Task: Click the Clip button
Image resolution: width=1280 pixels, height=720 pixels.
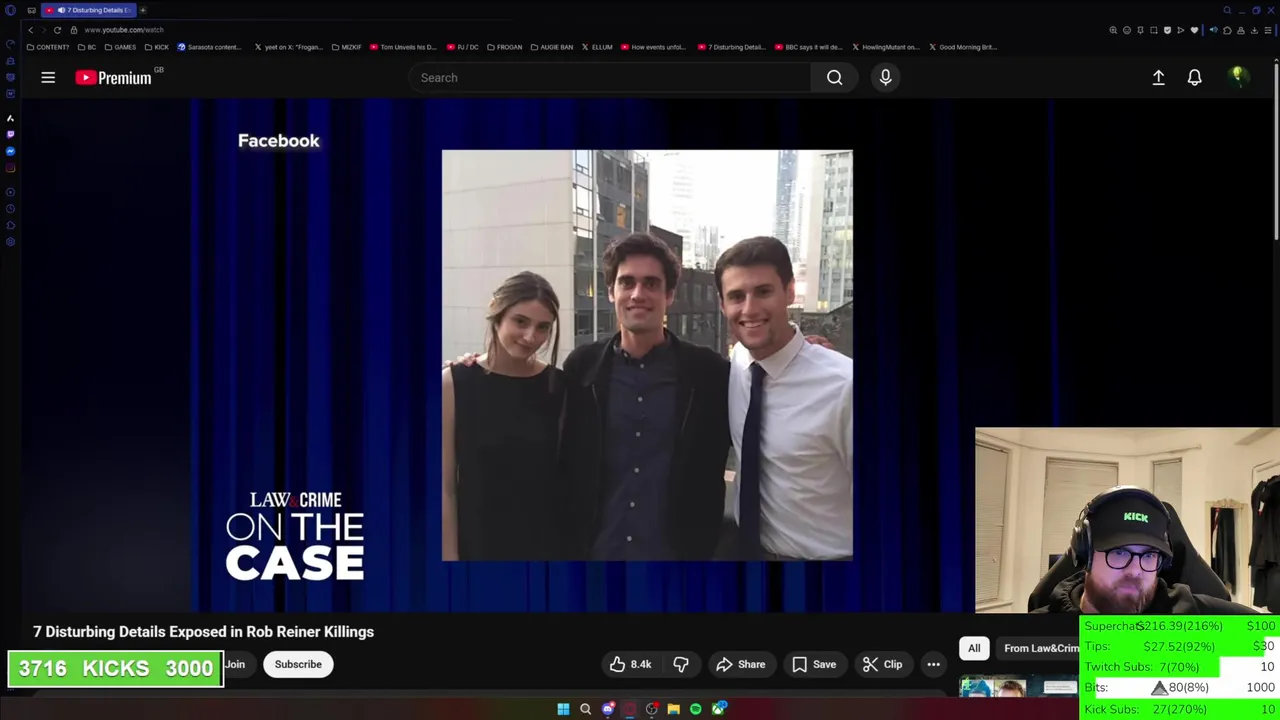Action: click(882, 664)
